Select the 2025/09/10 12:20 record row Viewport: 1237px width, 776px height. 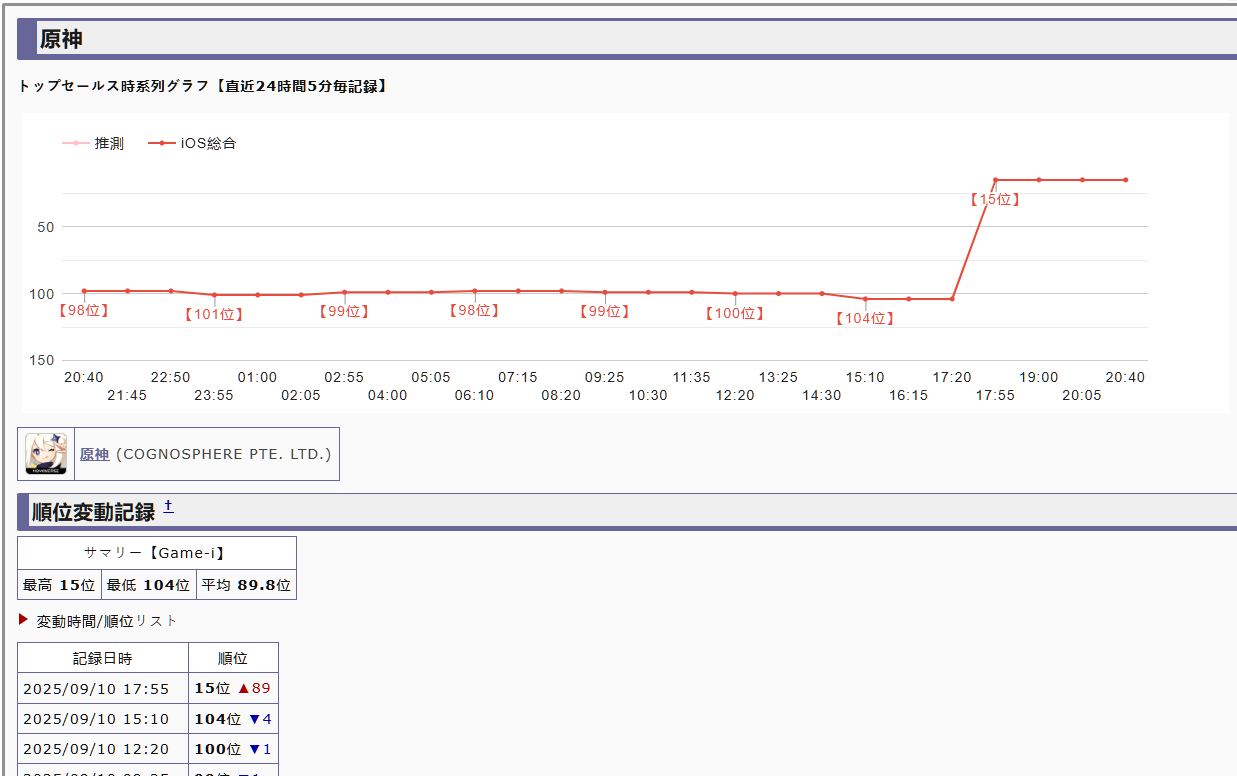148,748
